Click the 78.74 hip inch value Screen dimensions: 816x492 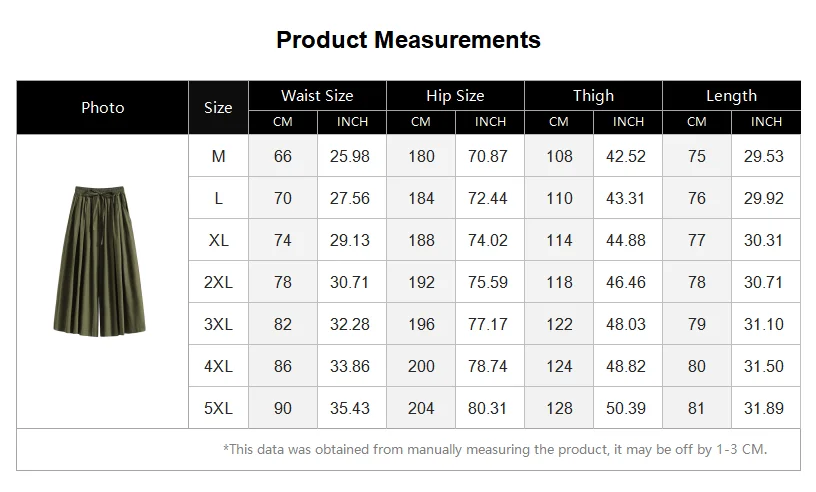click(x=488, y=366)
